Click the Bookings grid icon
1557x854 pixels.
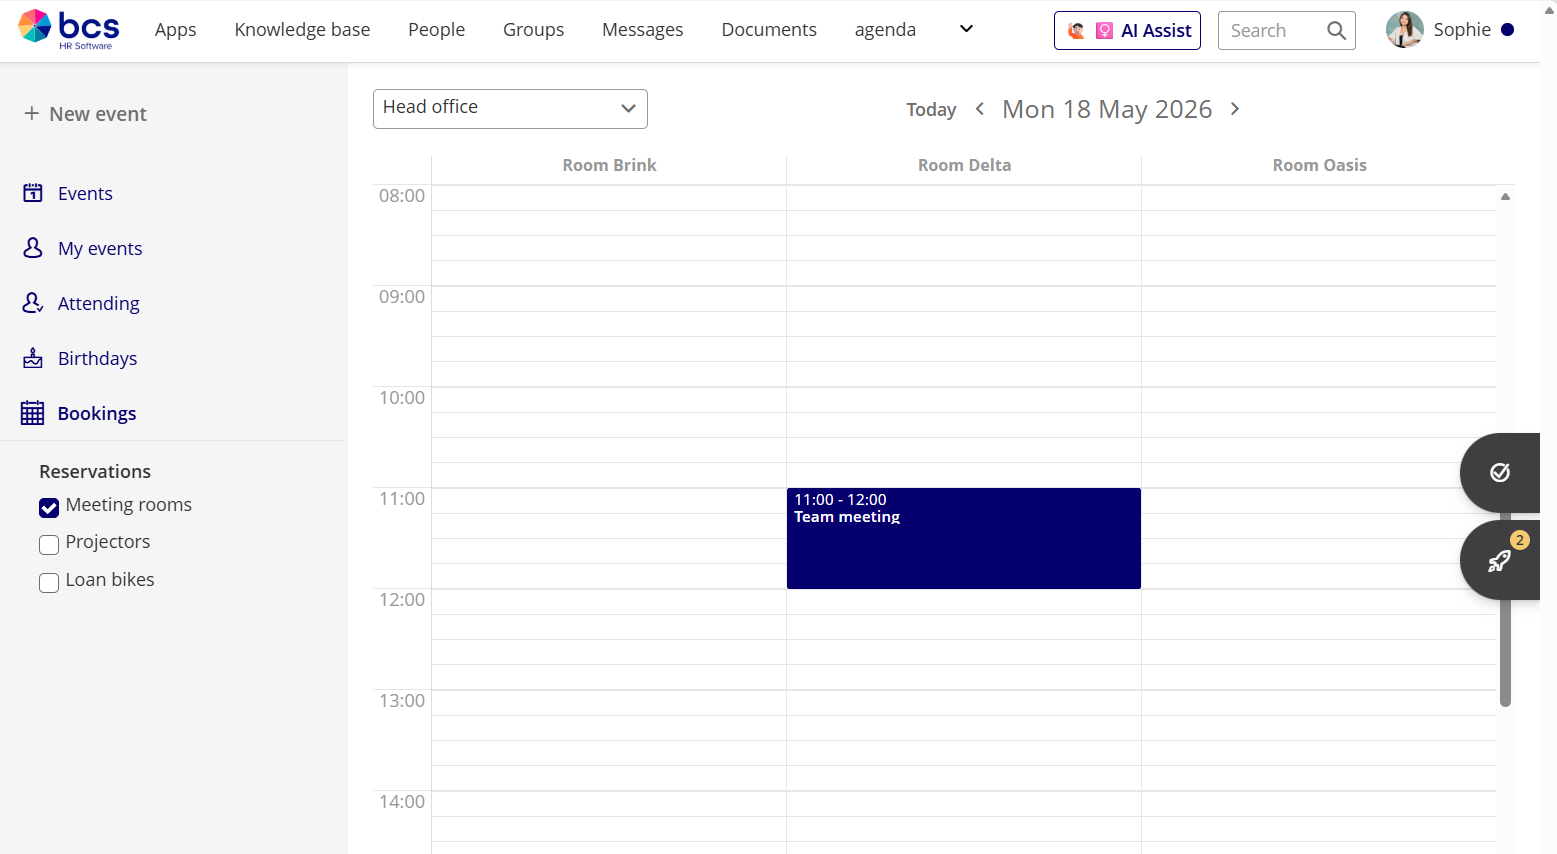pyautogui.click(x=33, y=413)
